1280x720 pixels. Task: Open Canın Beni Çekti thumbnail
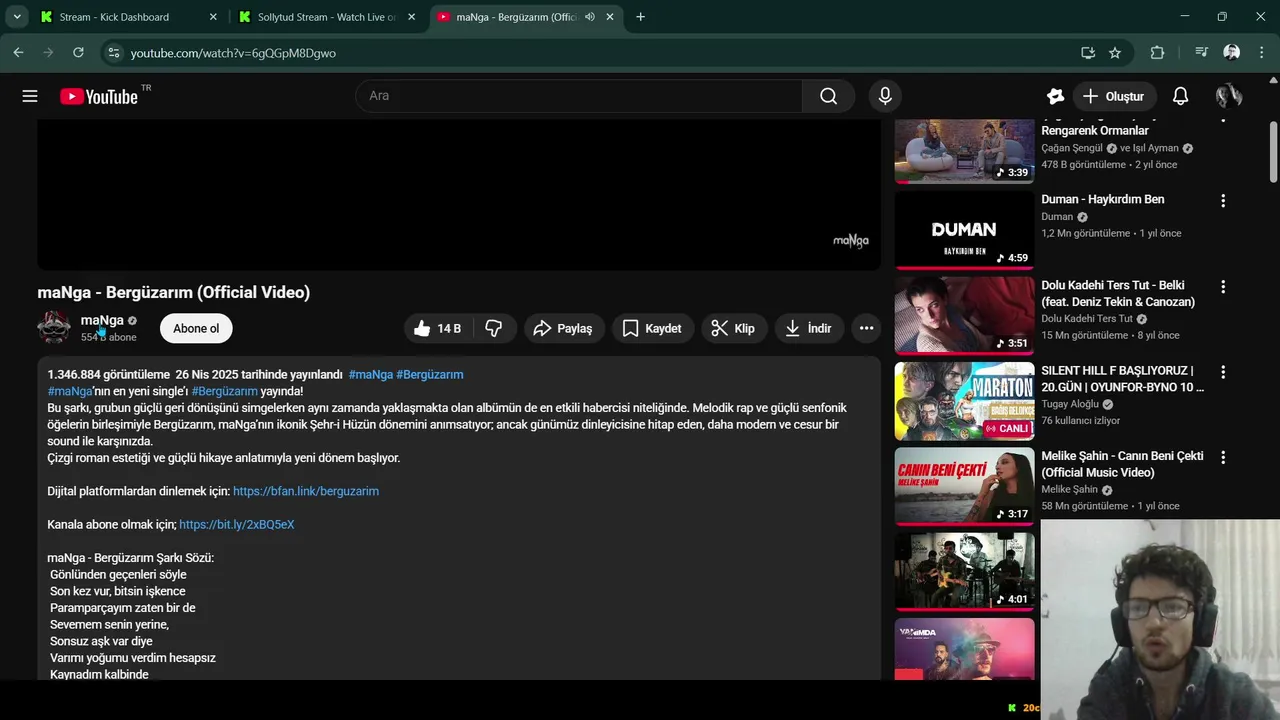coord(964,486)
